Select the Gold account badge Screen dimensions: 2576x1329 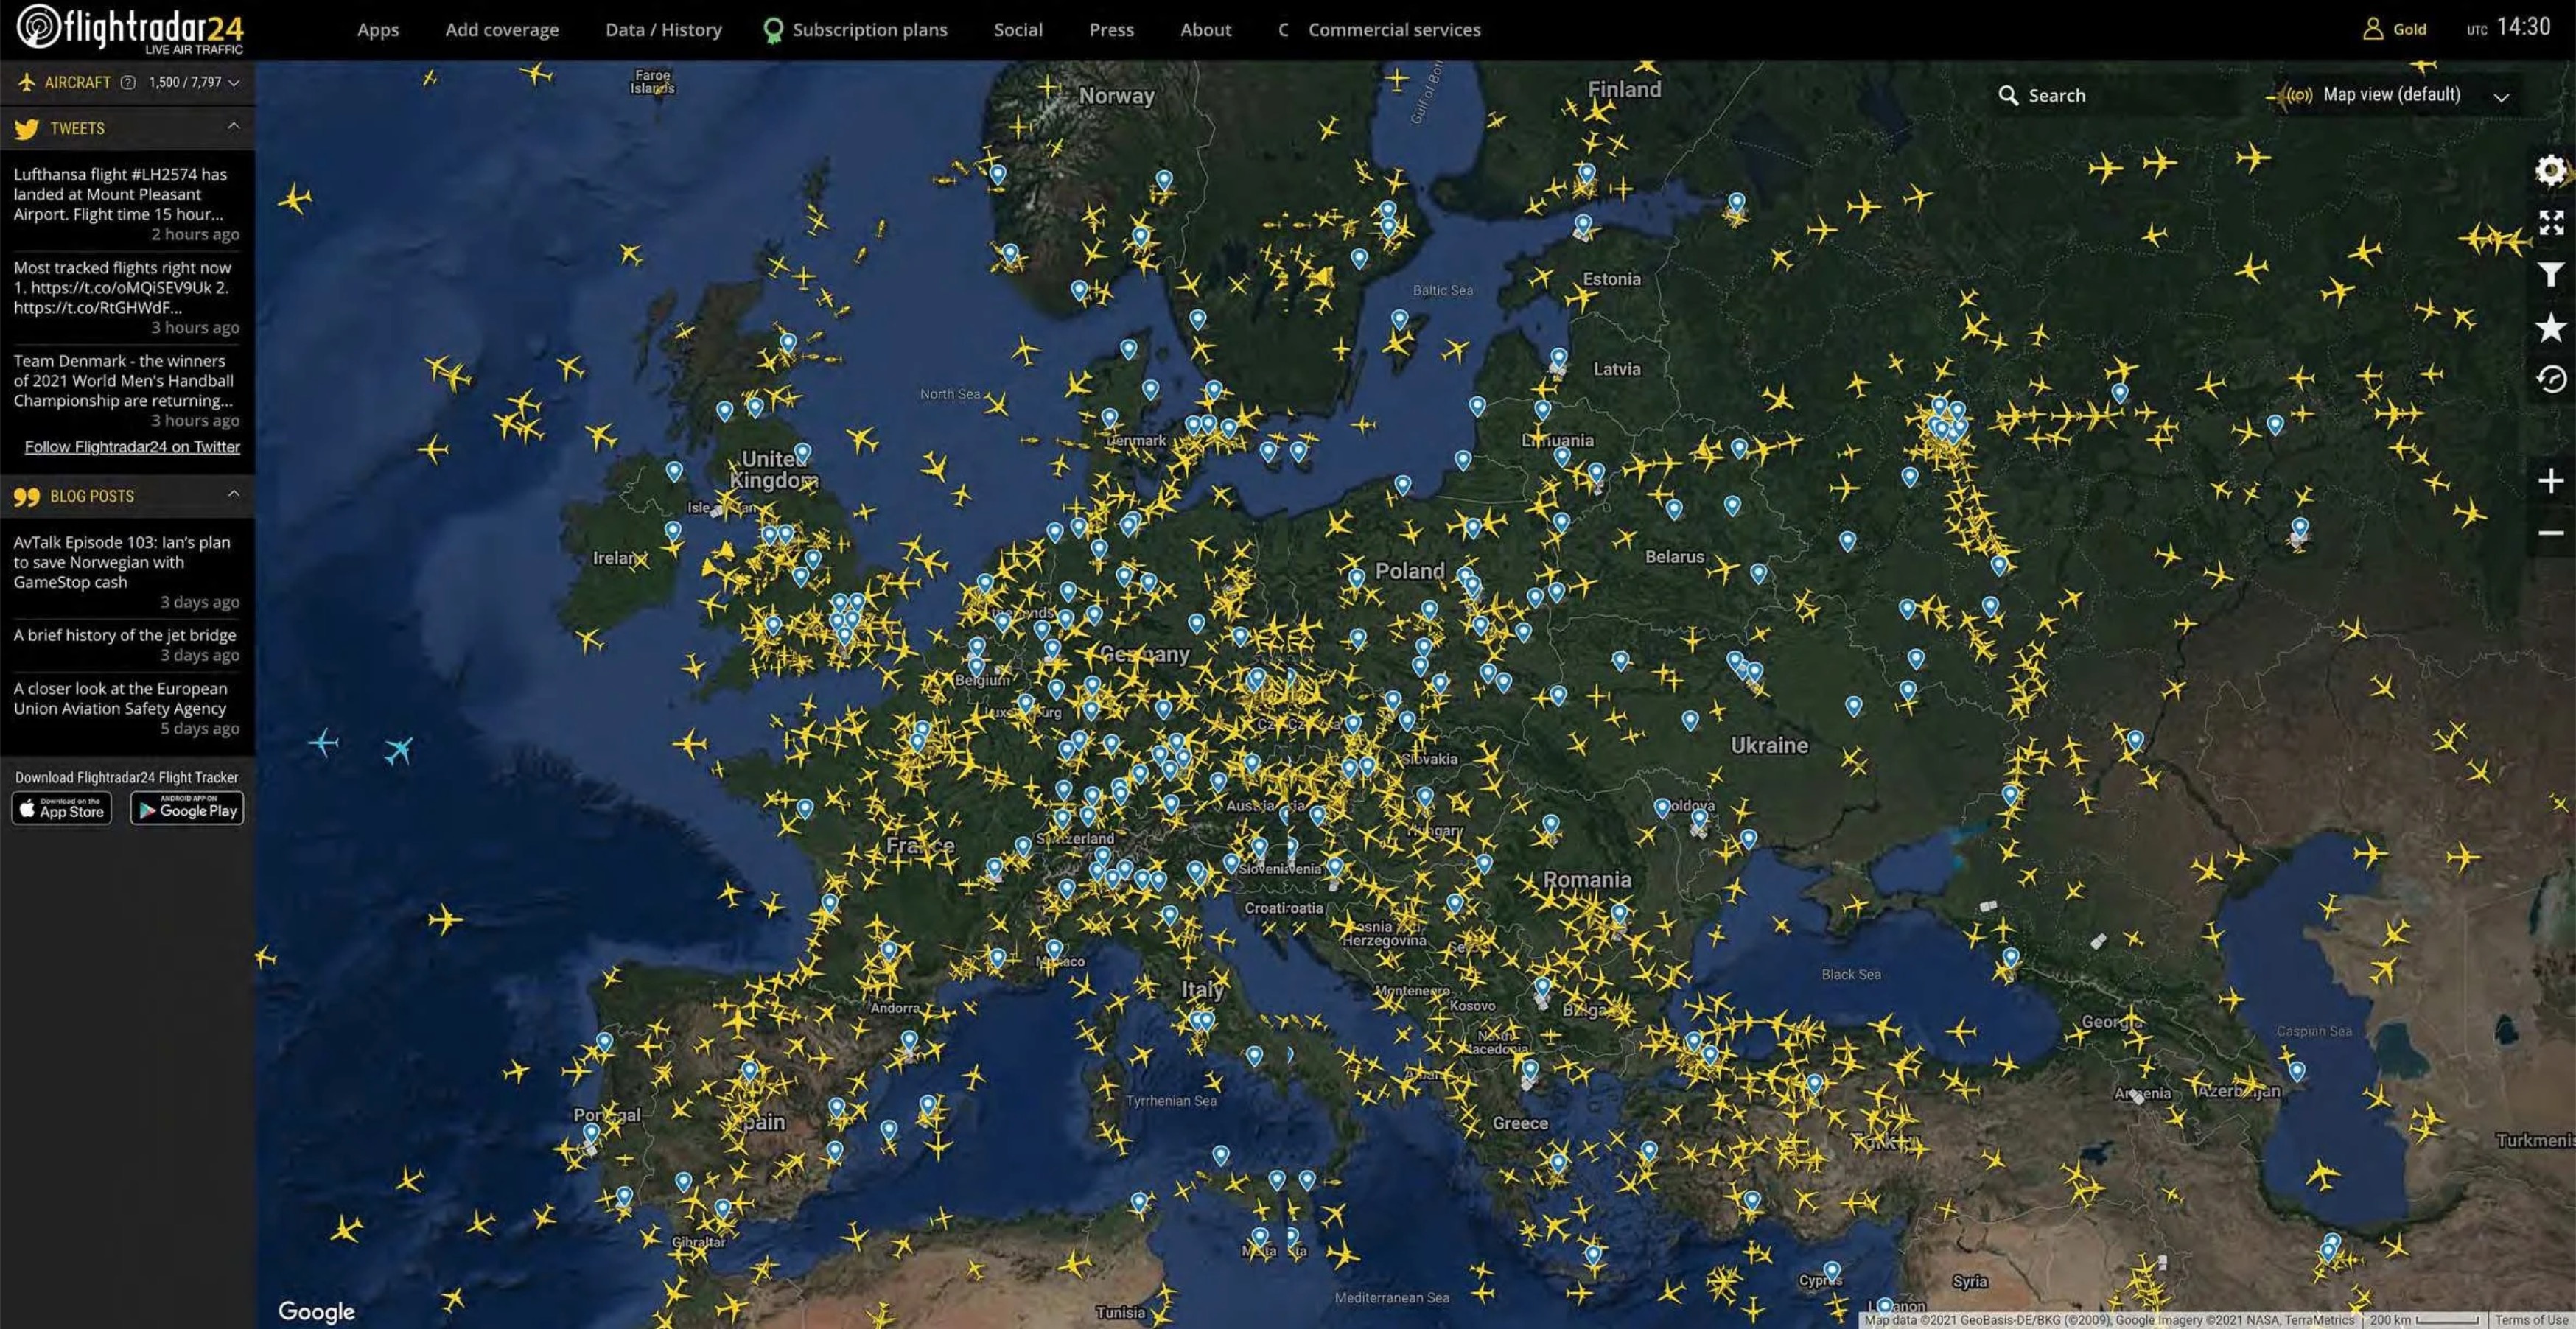click(2397, 29)
